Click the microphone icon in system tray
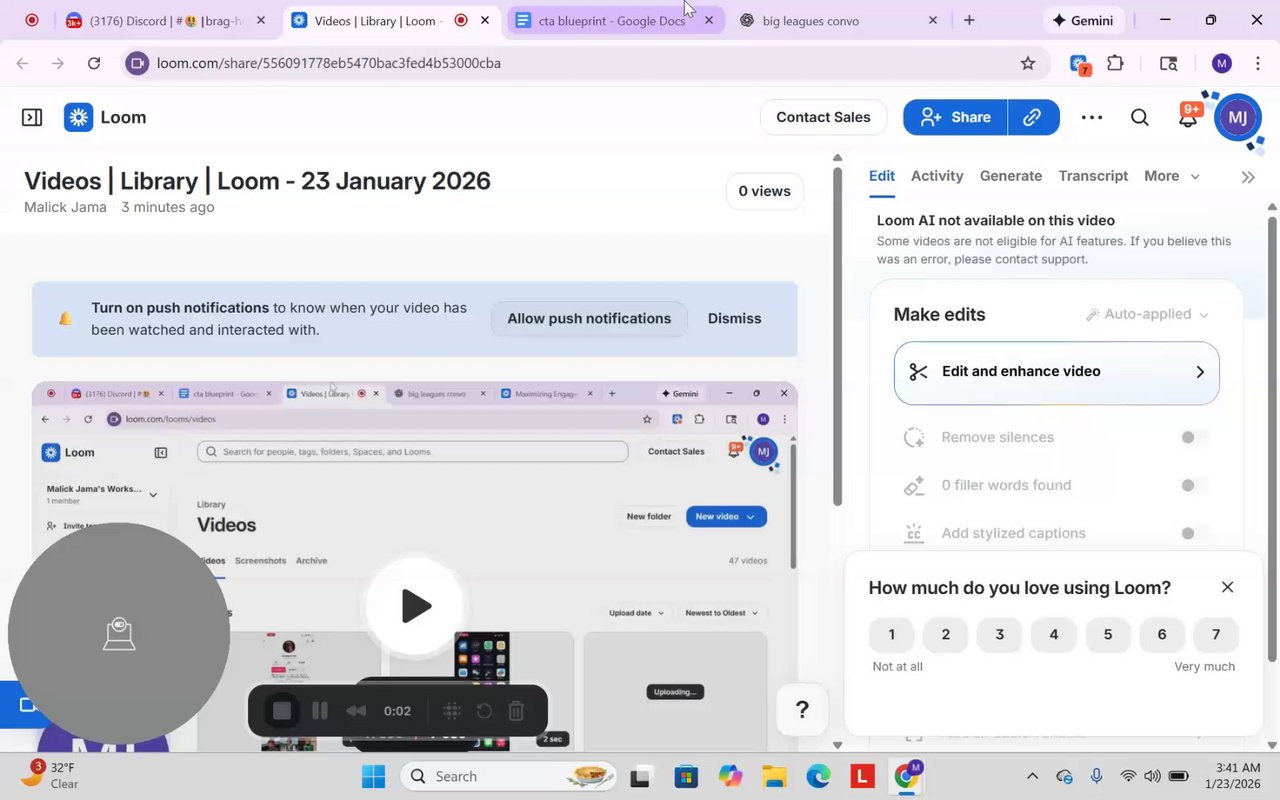 (1097, 776)
